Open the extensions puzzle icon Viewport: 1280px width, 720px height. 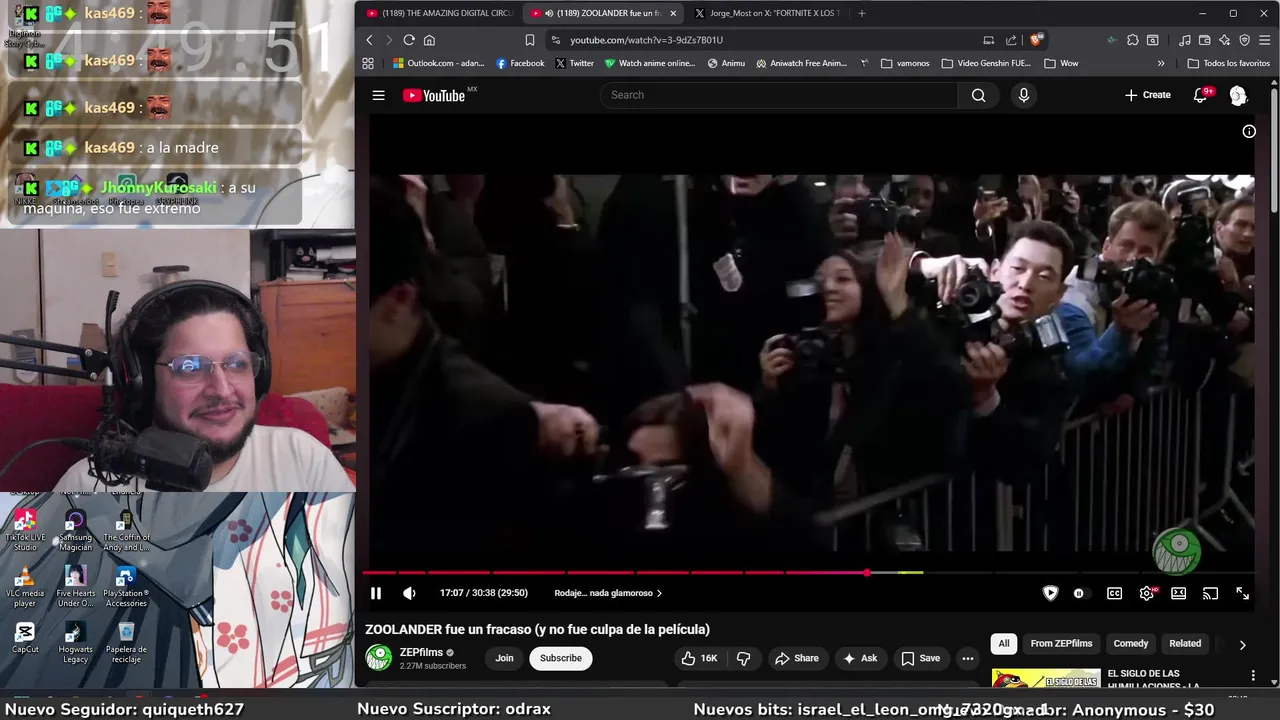(1132, 40)
